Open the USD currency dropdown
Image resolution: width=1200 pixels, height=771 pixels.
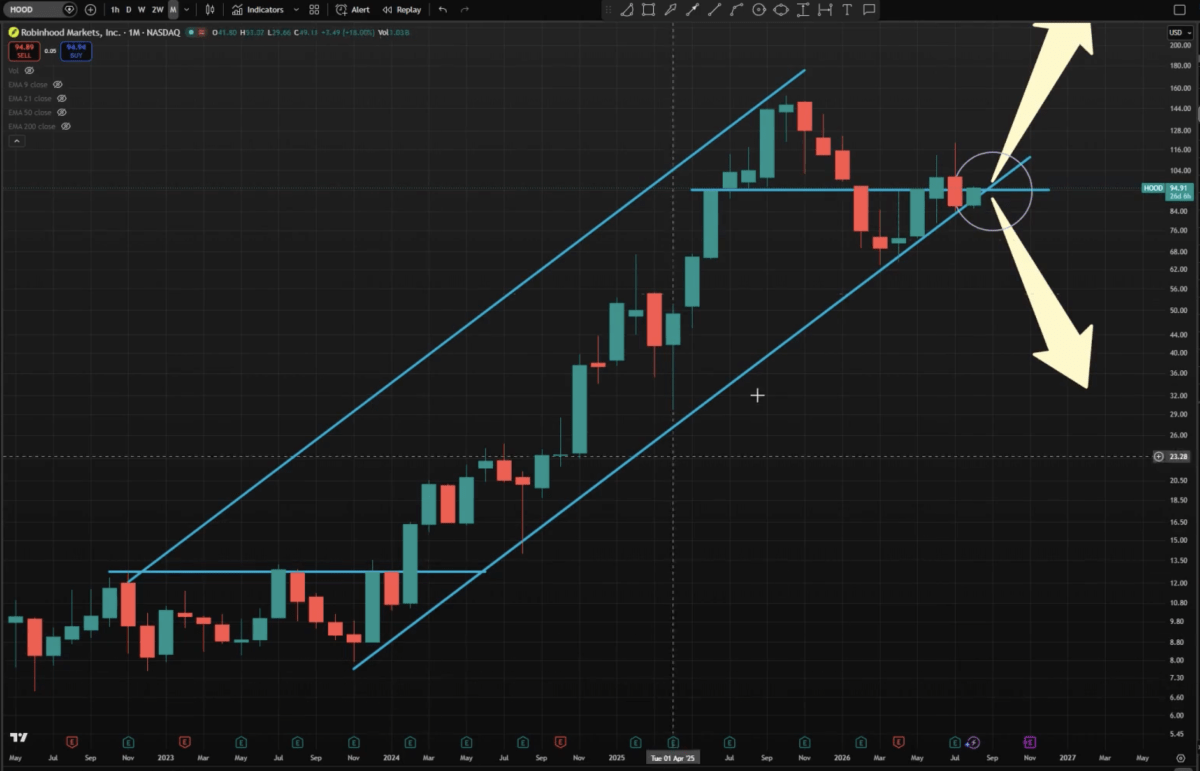[1179, 32]
